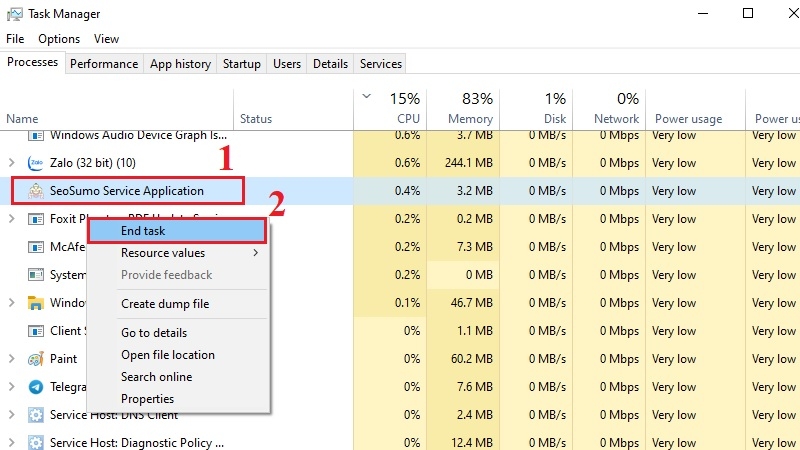This screenshot has width=800, height=450.
Task: Click the 7.6 MB memory cell
Action: click(475, 387)
